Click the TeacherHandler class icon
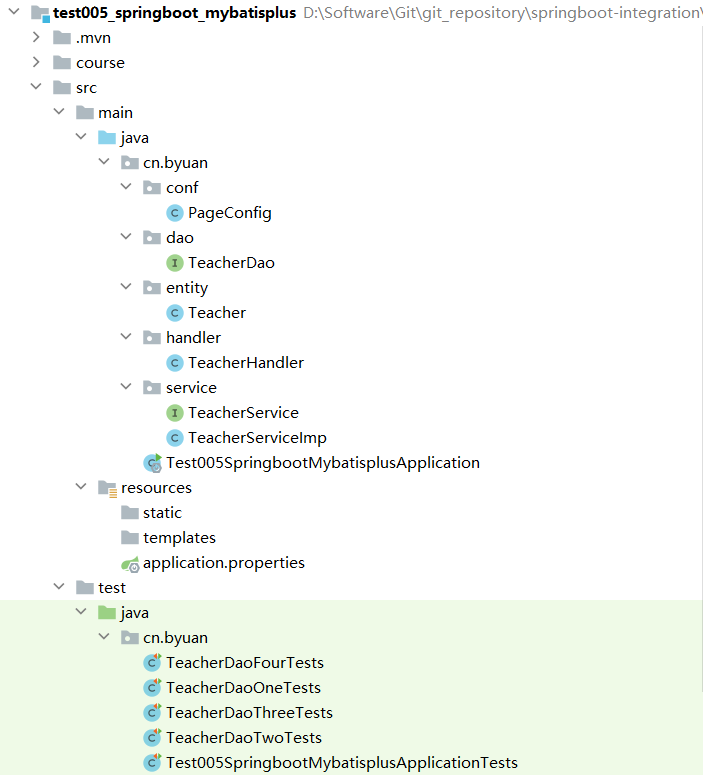 point(175,363)
